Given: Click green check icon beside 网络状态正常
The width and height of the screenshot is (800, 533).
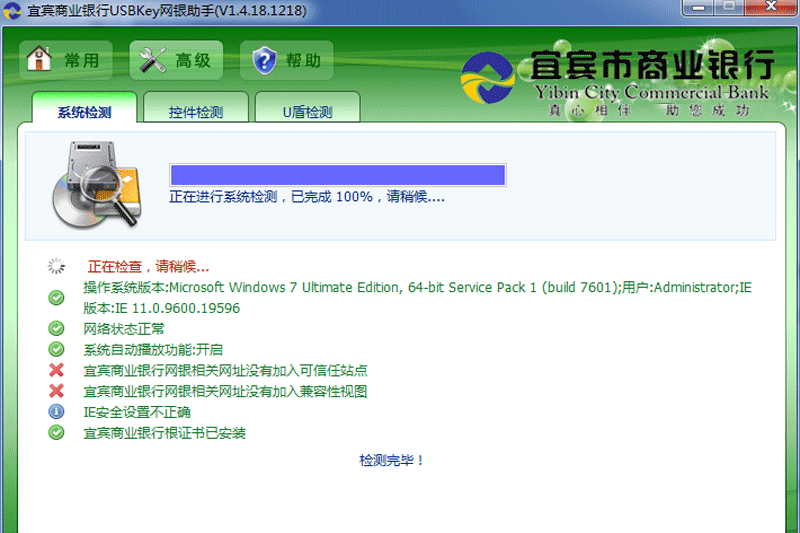Looking at the screenshot, I should [57, 328].
